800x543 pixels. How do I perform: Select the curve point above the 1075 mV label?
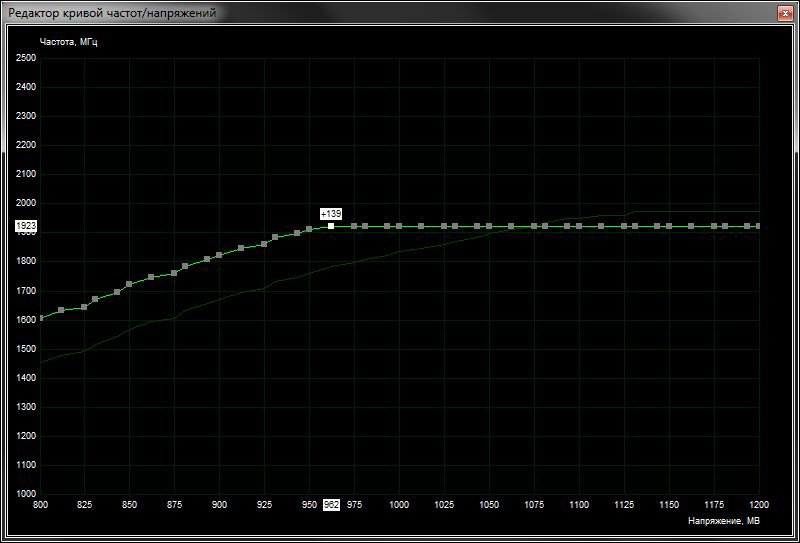tap(534, 226)
